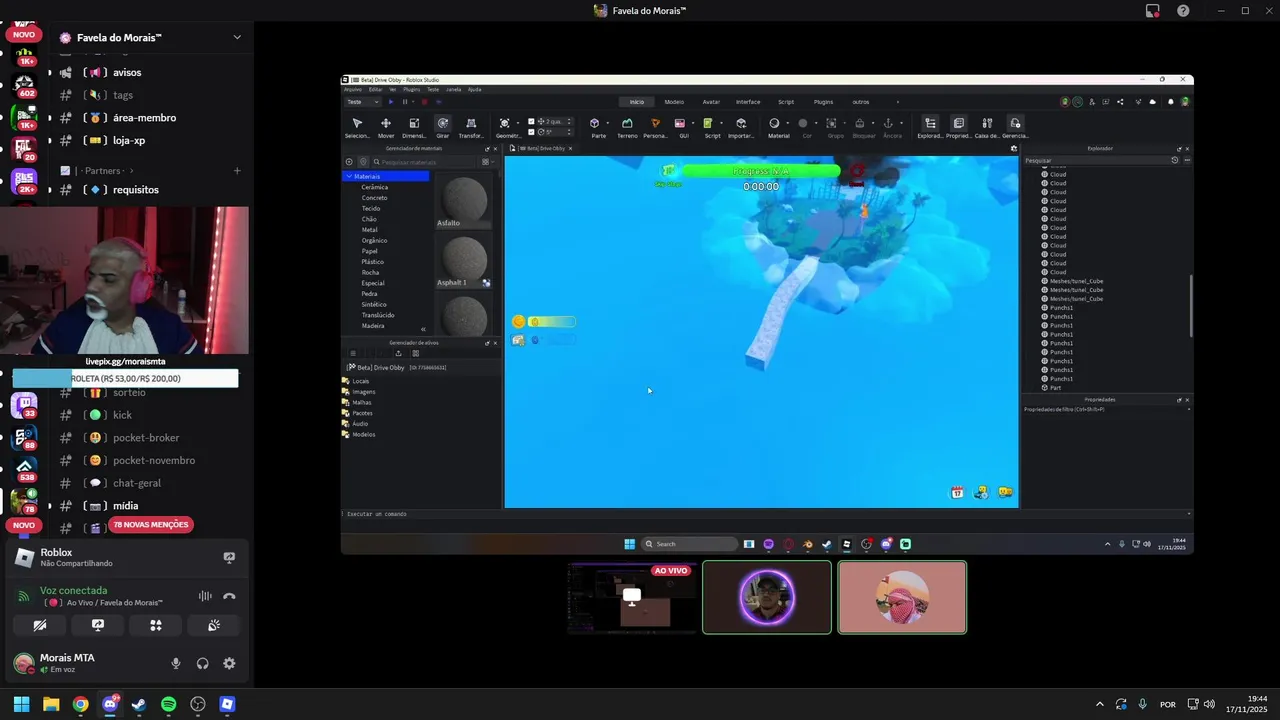This screenshot has height=720, width=1280.
Task: Open the Script ribbon tab
Action: coord(786,102)
